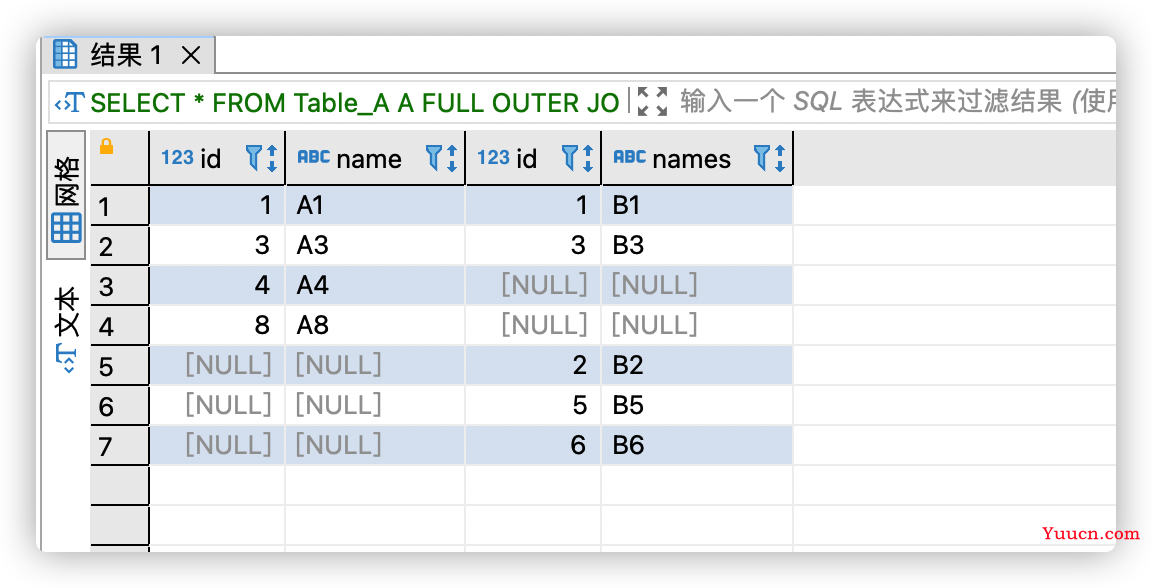Image resolution: width=1152 pixels, height=588 pixels.
Task: Select row number 7 header
Action: pos(120,445)
